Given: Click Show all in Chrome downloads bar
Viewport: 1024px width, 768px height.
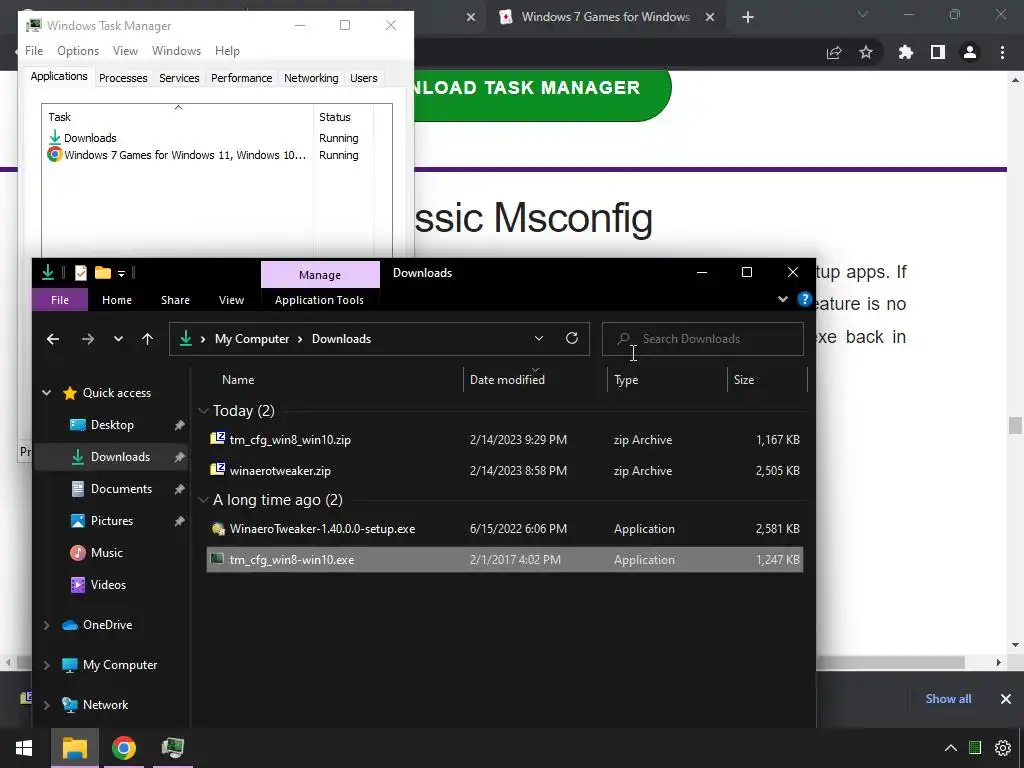Looking at the screenshot, I should [948, 699].
